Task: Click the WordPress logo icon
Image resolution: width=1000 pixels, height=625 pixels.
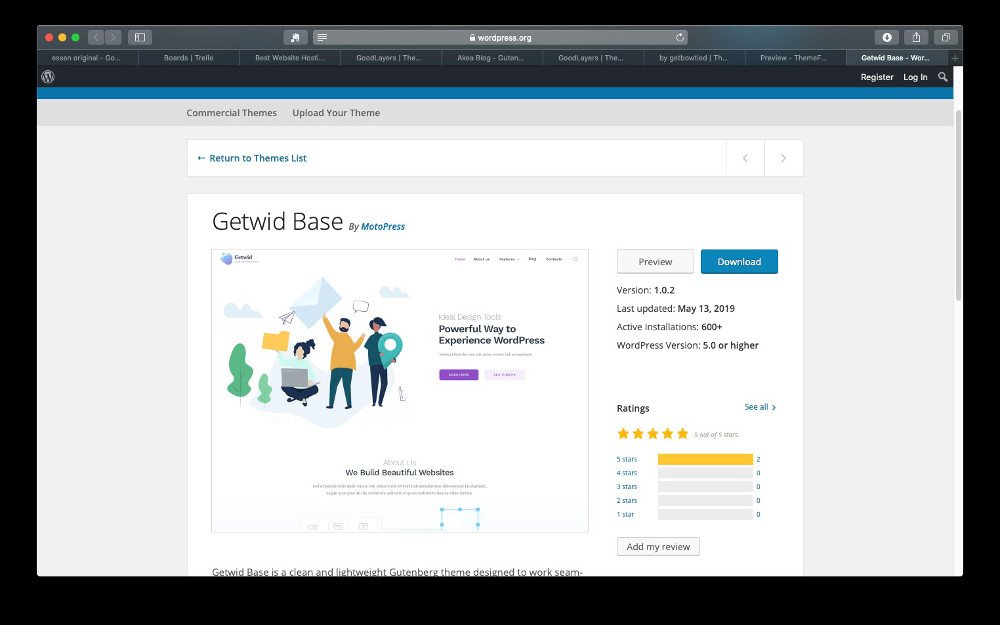Action: click(48, 77)
